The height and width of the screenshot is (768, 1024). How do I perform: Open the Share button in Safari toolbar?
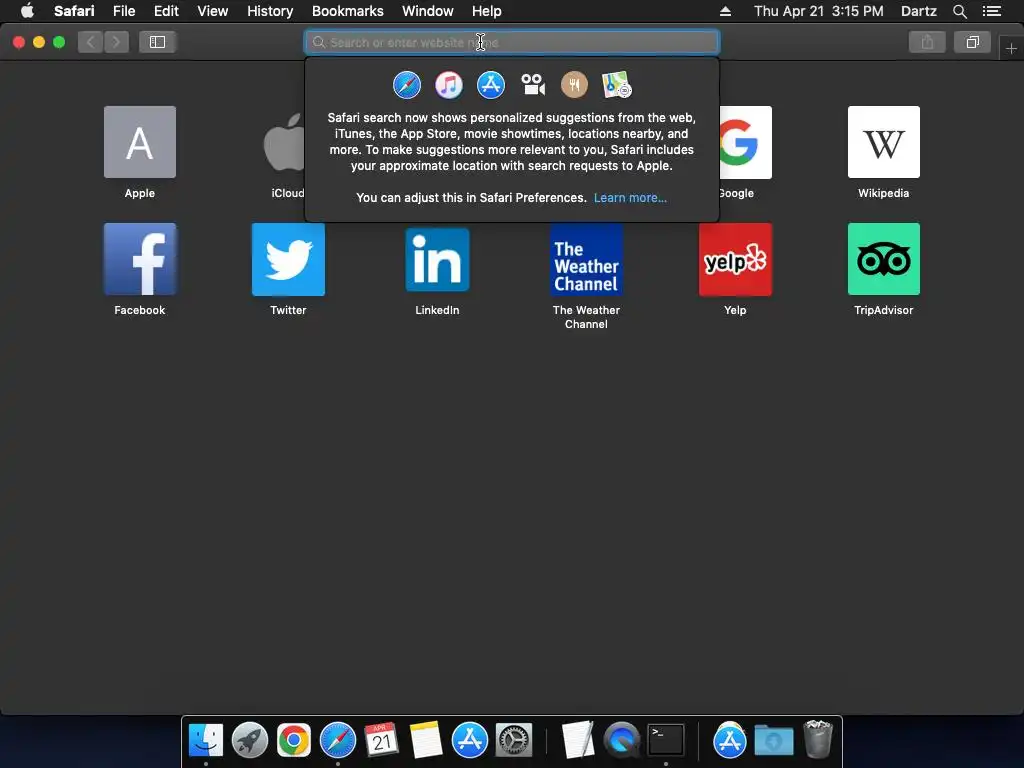[927, 42]
